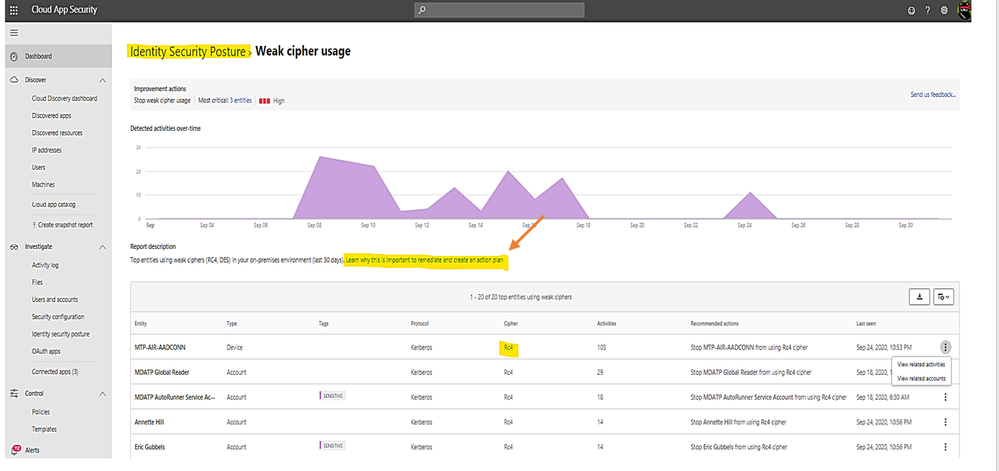999x471 pixels.
Task: Open Users under Discover
Action: (38, 168)
